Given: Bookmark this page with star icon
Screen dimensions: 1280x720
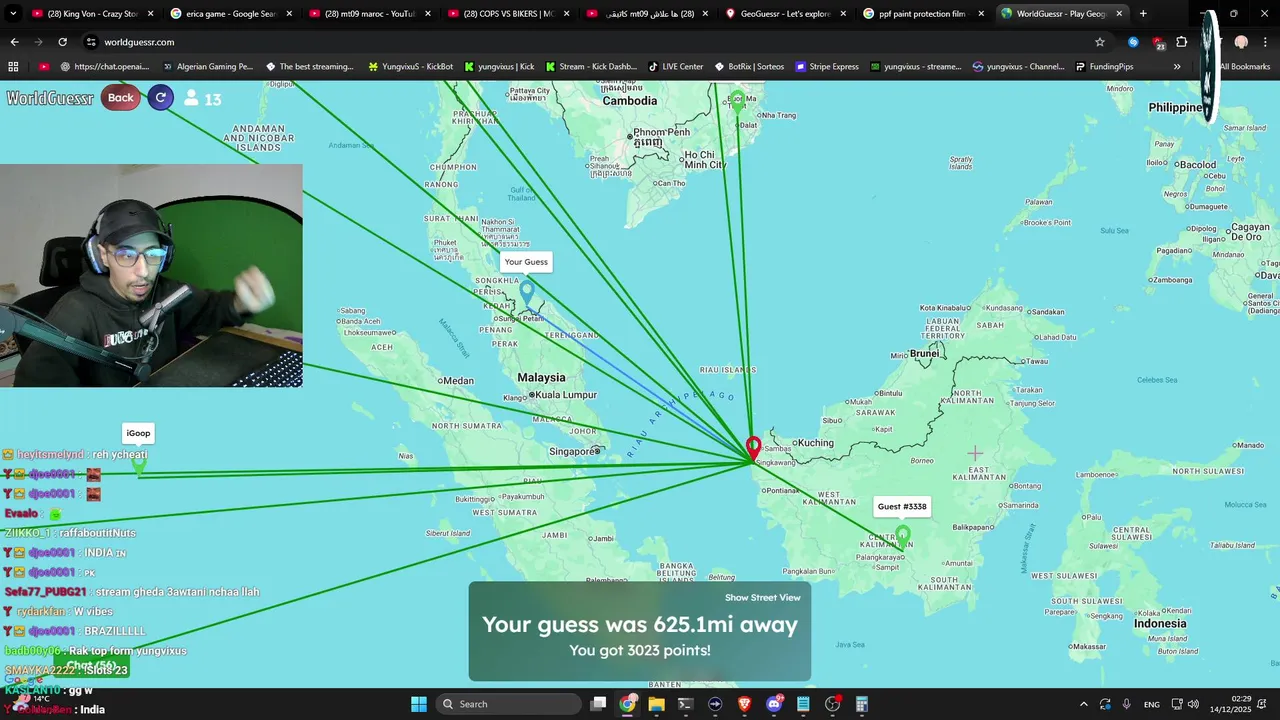Looking at the screenshot, I should pyautogui.click(x=1100, y=42).
